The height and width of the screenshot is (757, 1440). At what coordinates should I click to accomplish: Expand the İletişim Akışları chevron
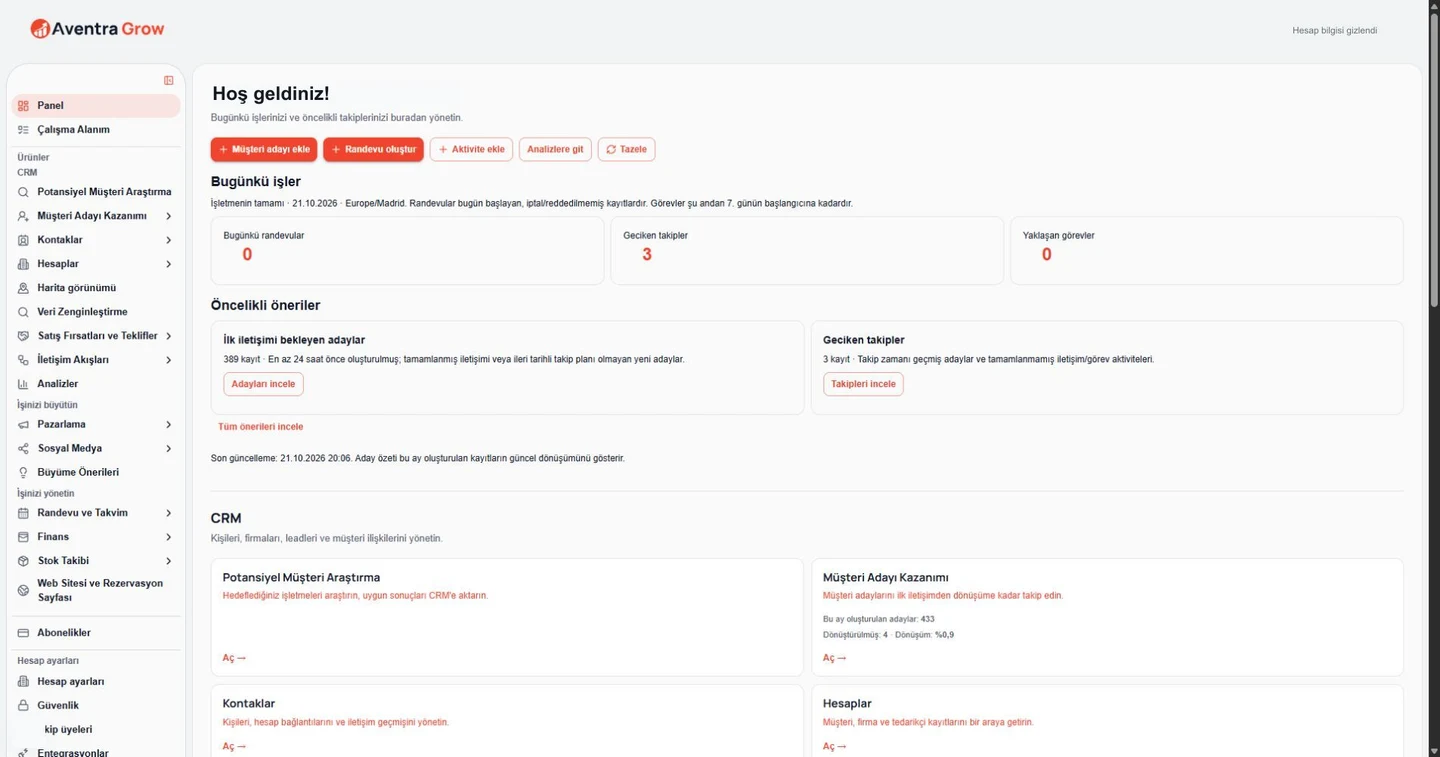coord(168,360)
